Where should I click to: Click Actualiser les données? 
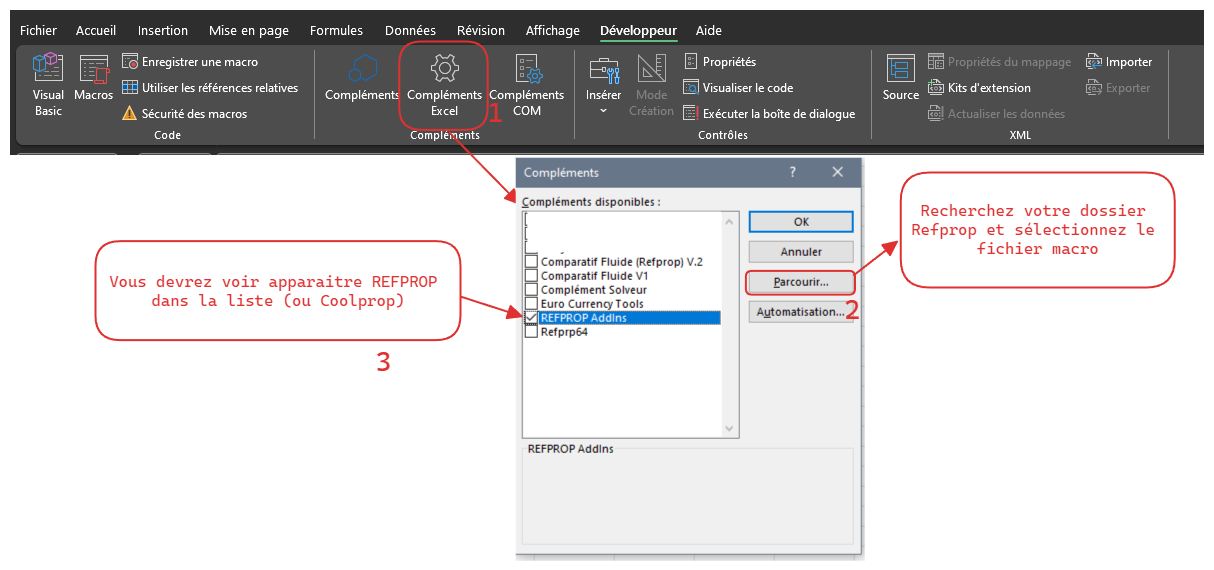coord(996,114)
